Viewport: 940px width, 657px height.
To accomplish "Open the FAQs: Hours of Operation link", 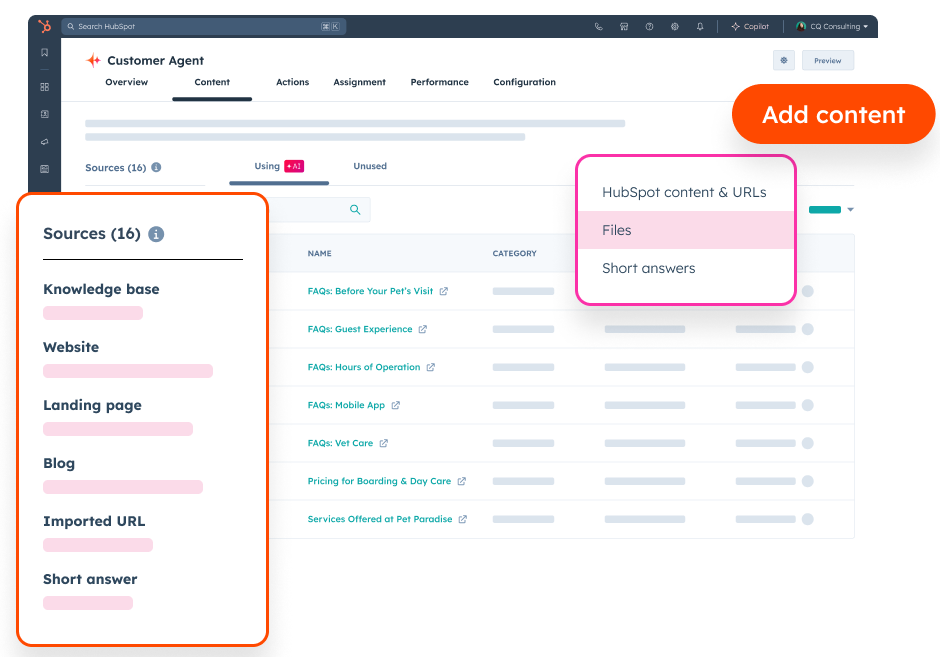I will pyautogui.click(x=364, y=367).
